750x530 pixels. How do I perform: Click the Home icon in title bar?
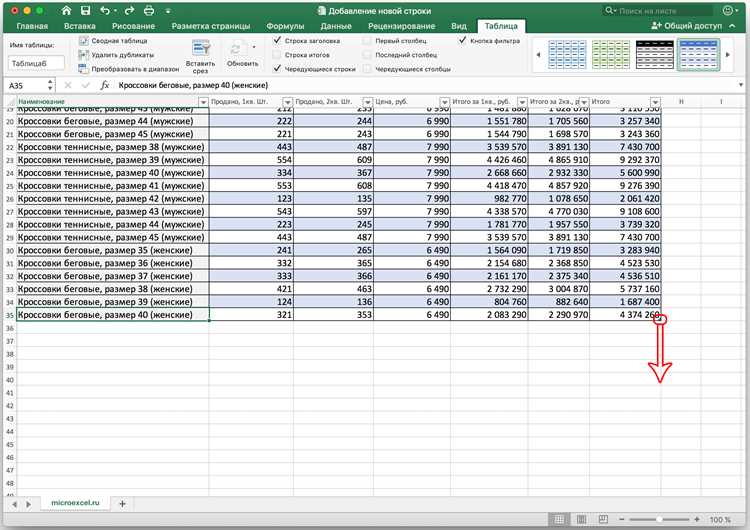pos(66,11)
